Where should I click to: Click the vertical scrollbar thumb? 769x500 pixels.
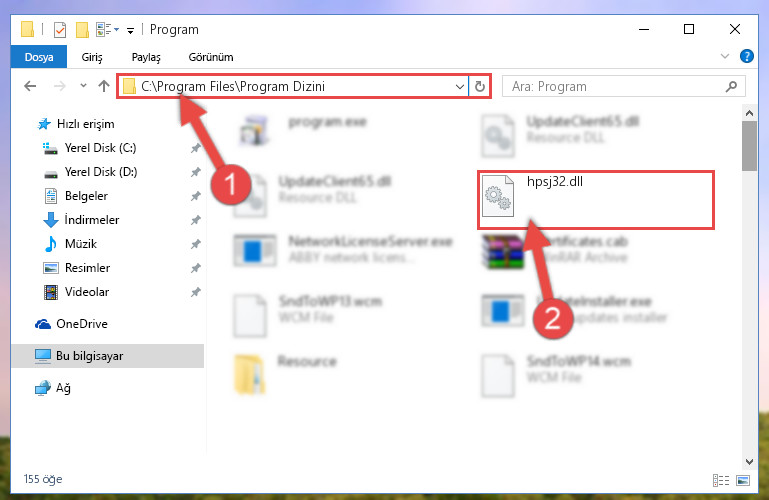coord(749,146)
